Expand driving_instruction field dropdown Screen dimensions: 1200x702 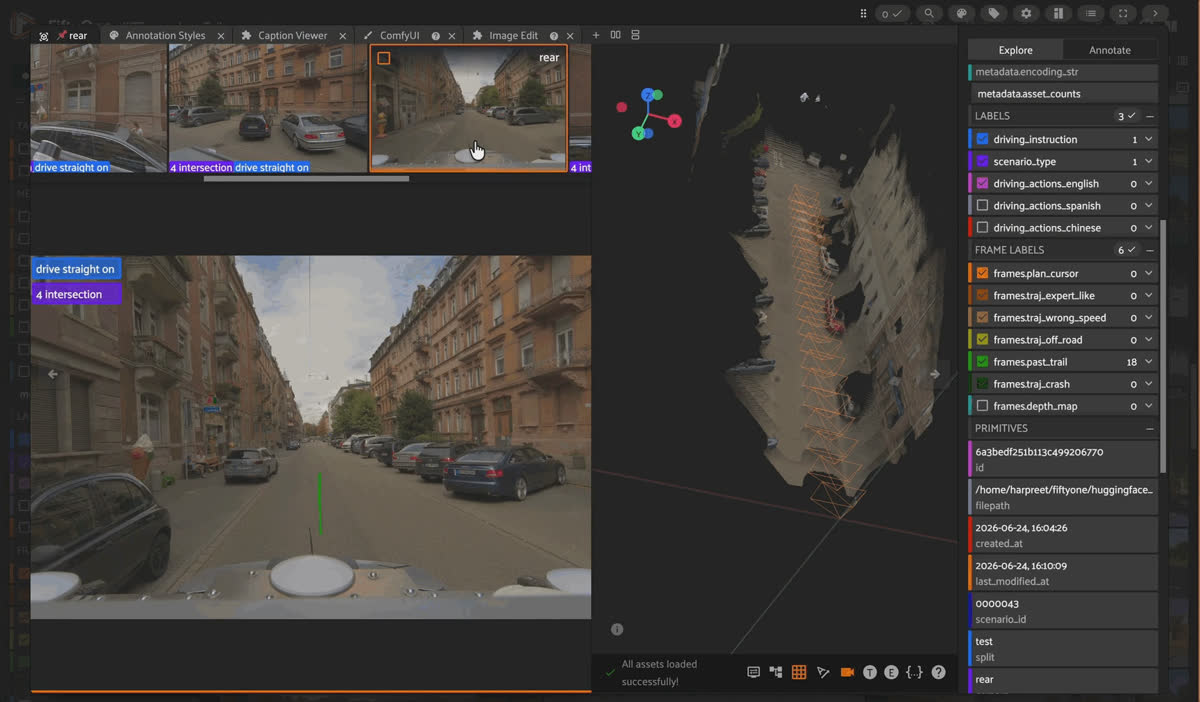(1149, 139)
